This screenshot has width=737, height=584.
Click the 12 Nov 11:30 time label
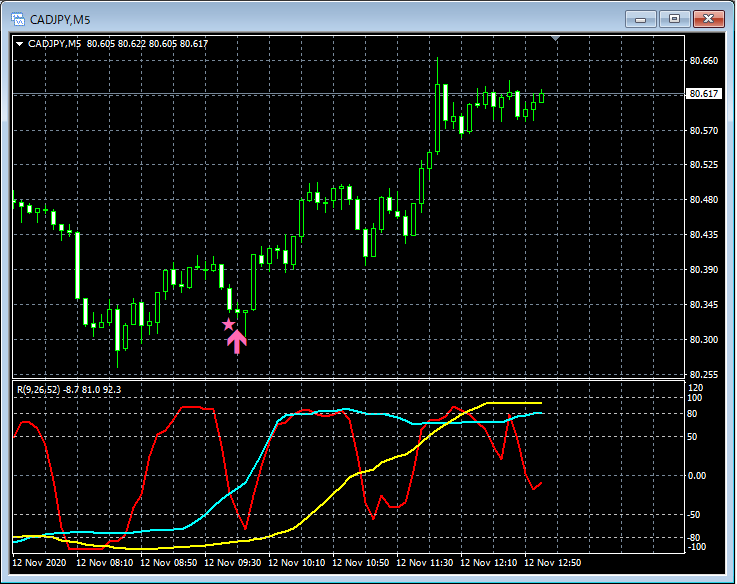coord(425,562)
